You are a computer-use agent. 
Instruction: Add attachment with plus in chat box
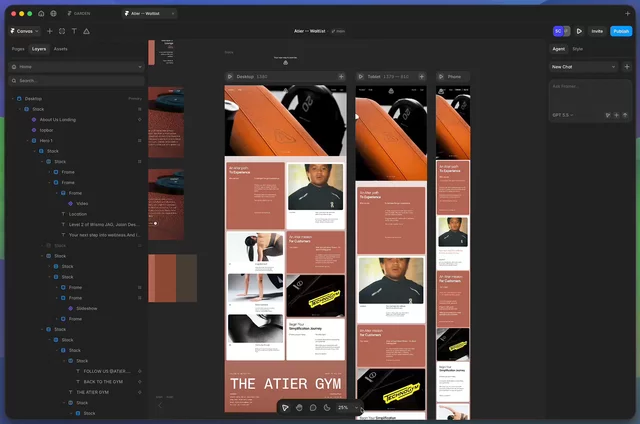(616, 115)
